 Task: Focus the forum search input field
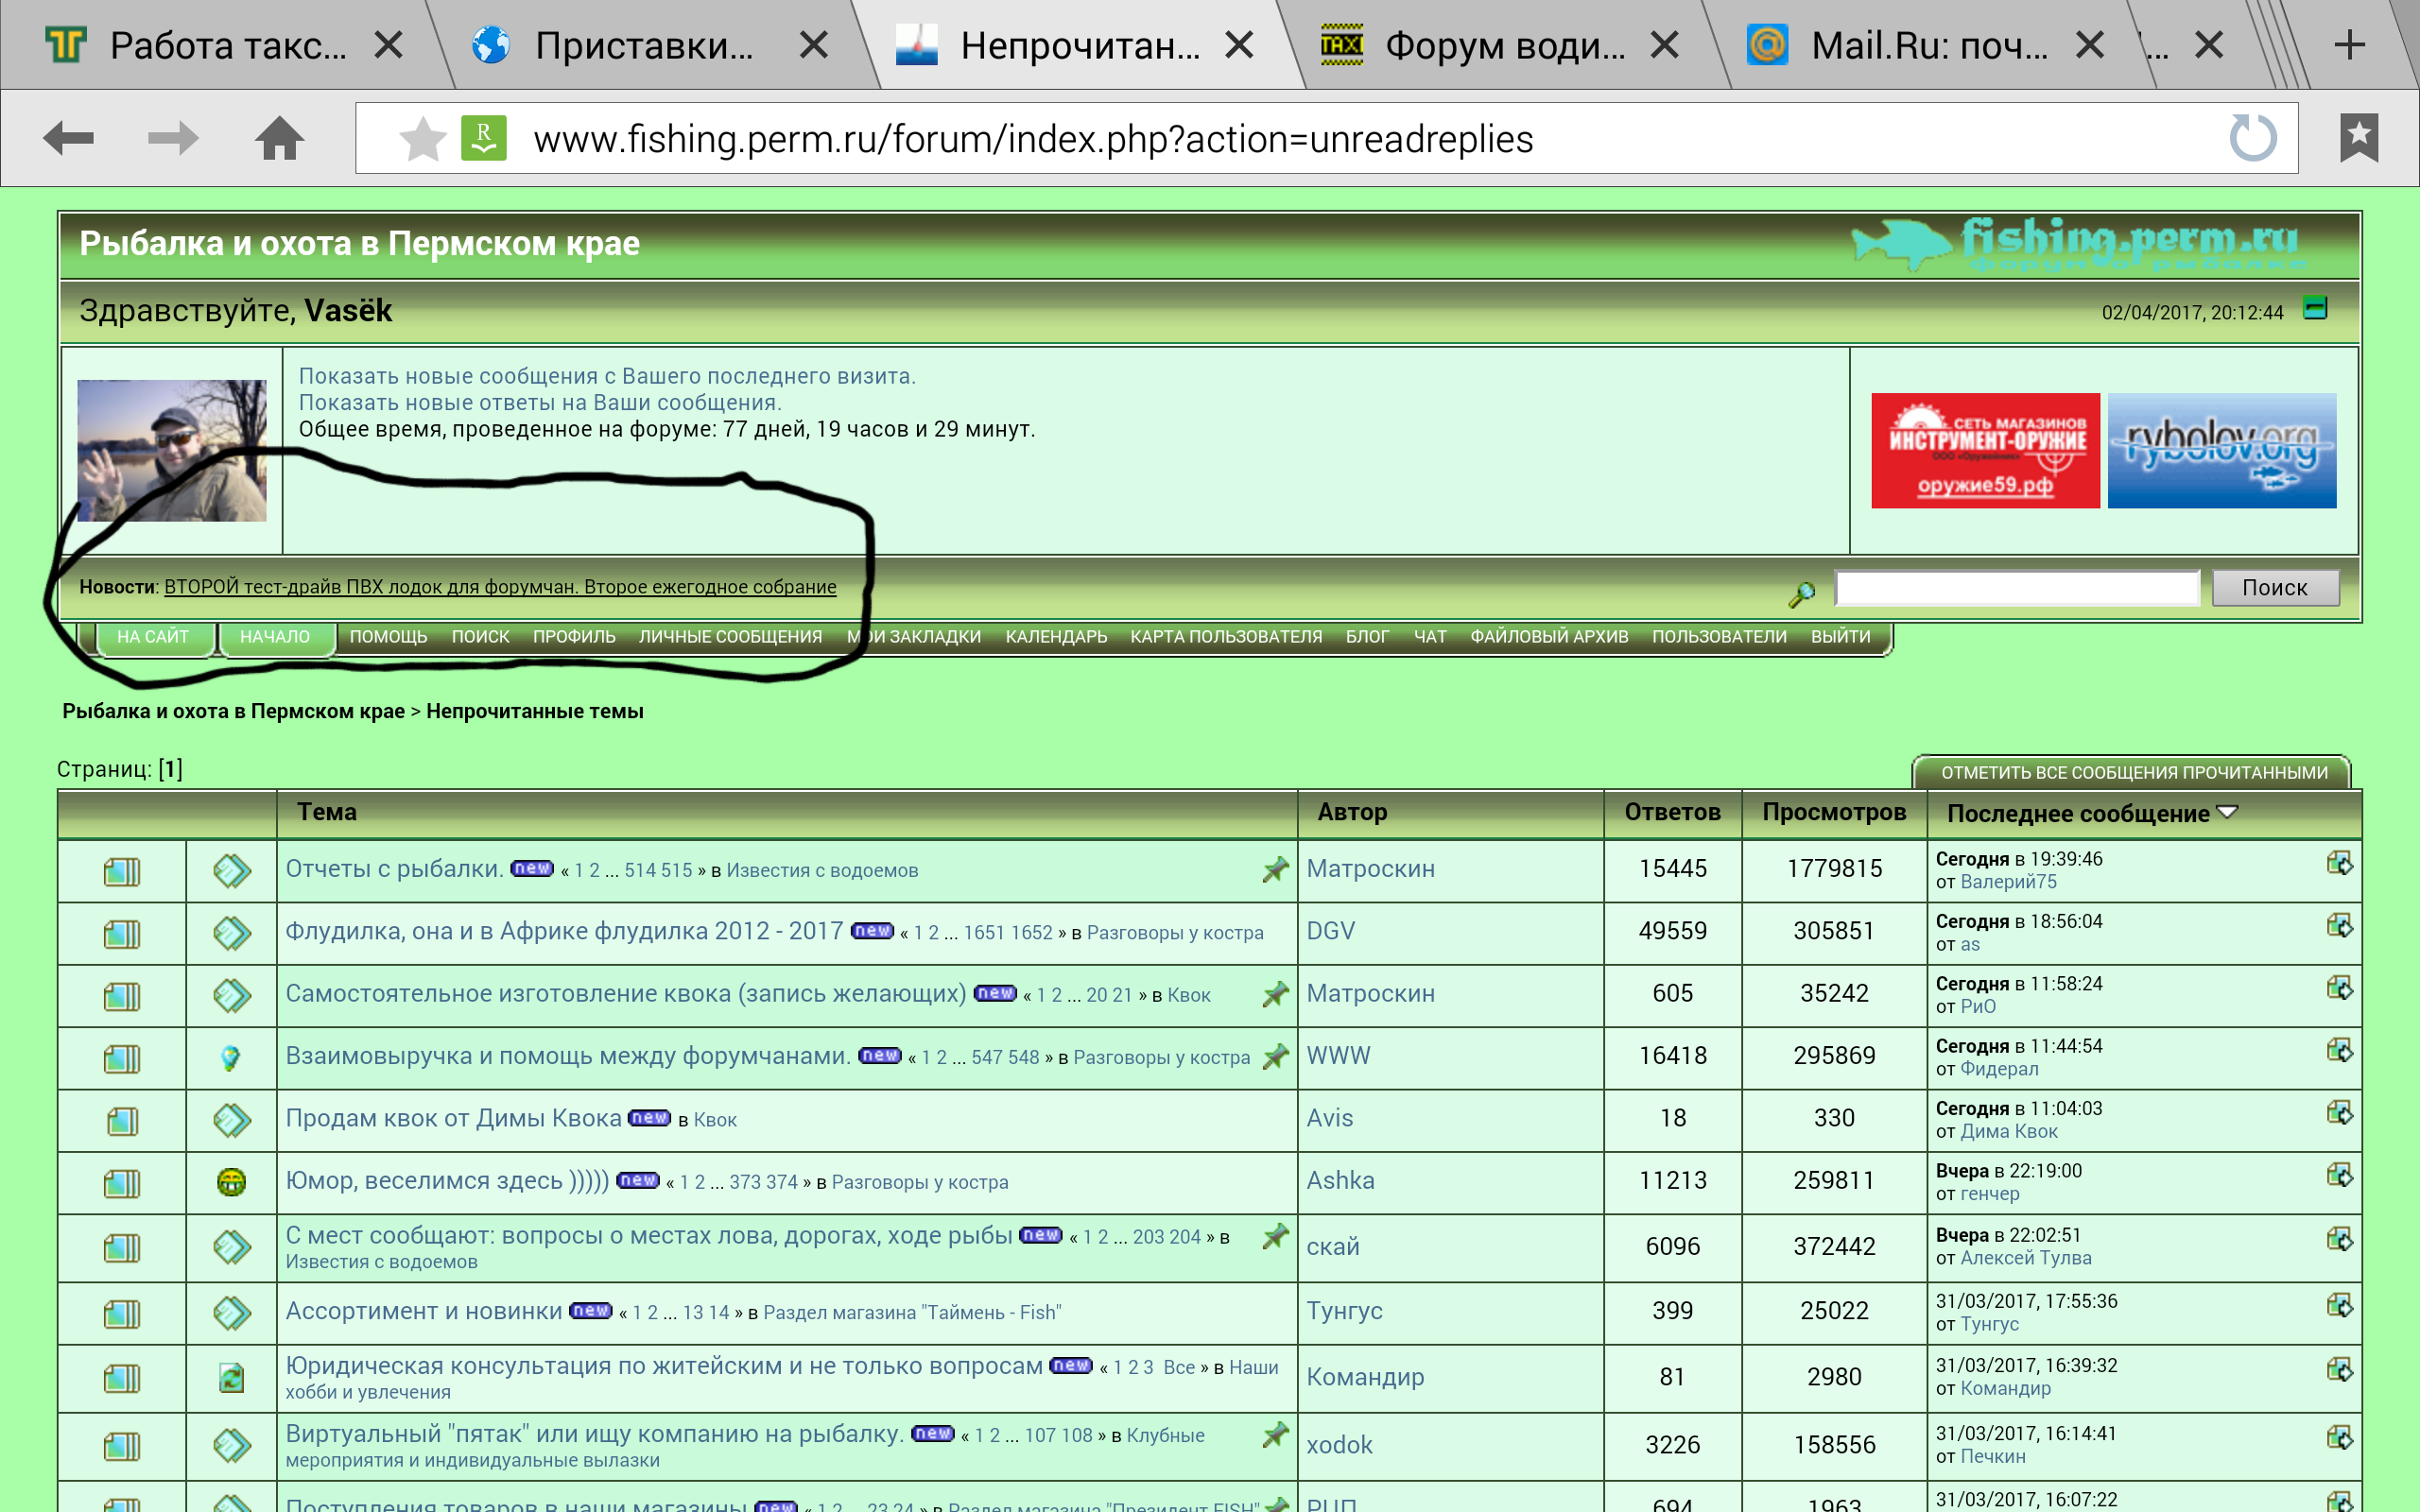[x=2017, y=587]
